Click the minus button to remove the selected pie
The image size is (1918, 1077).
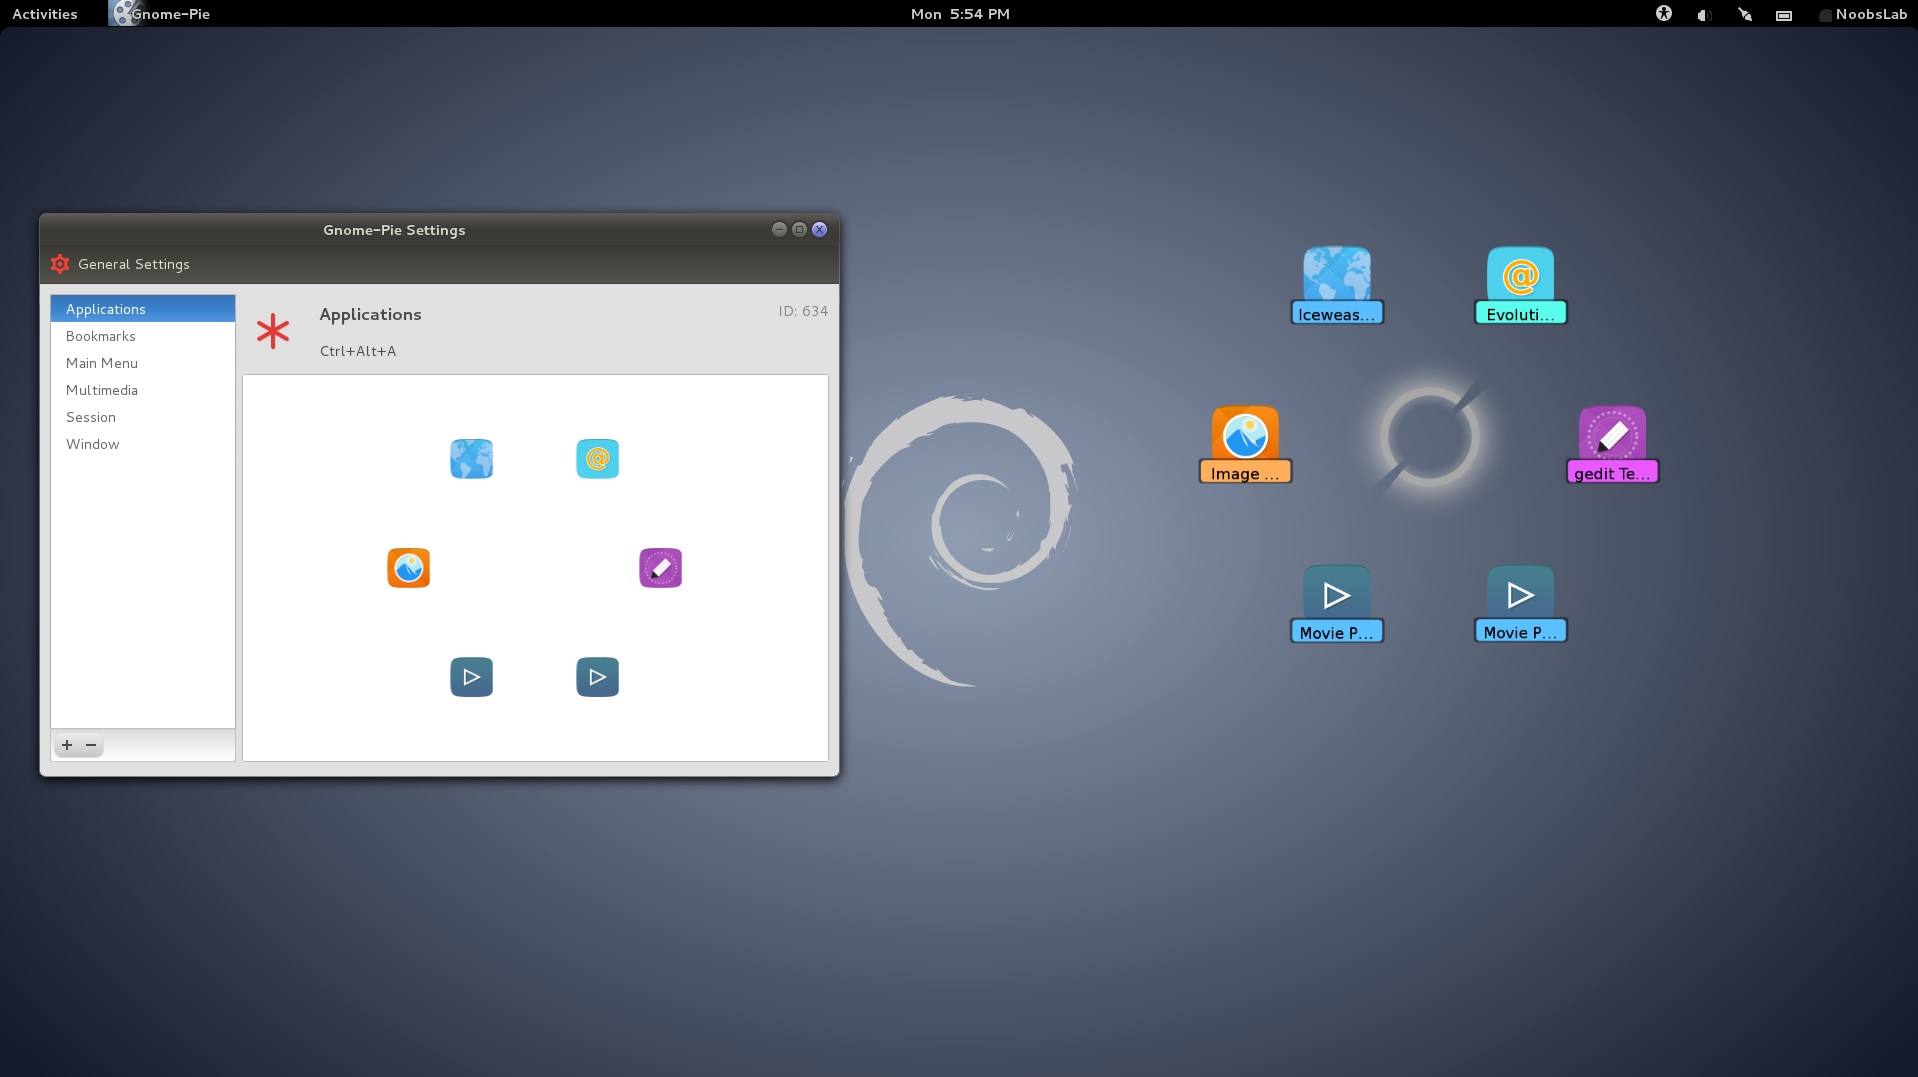pos(91,745)
